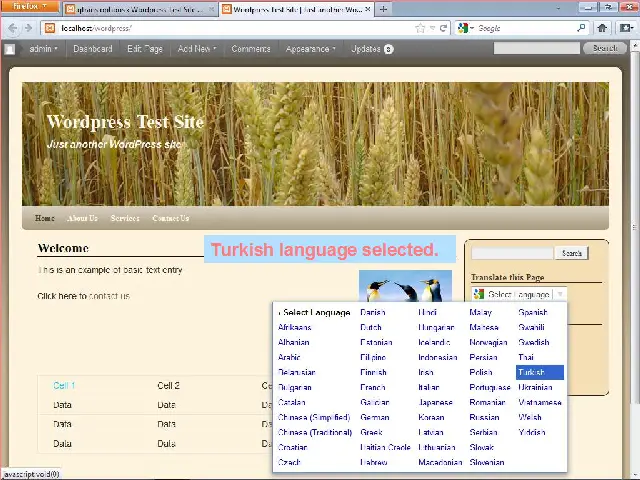Open the Firefox home page icon
640x480 pixels.
pos(602,28)
